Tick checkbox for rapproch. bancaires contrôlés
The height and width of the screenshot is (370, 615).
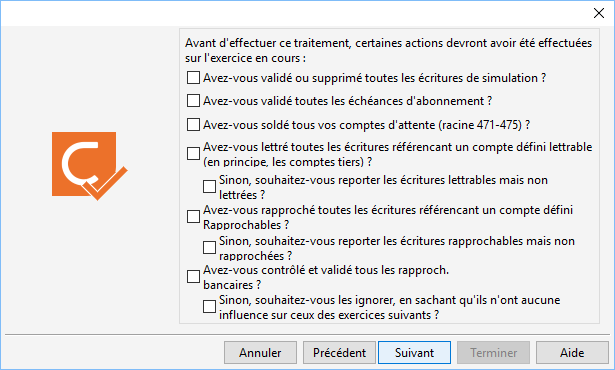tap(193, 276)
